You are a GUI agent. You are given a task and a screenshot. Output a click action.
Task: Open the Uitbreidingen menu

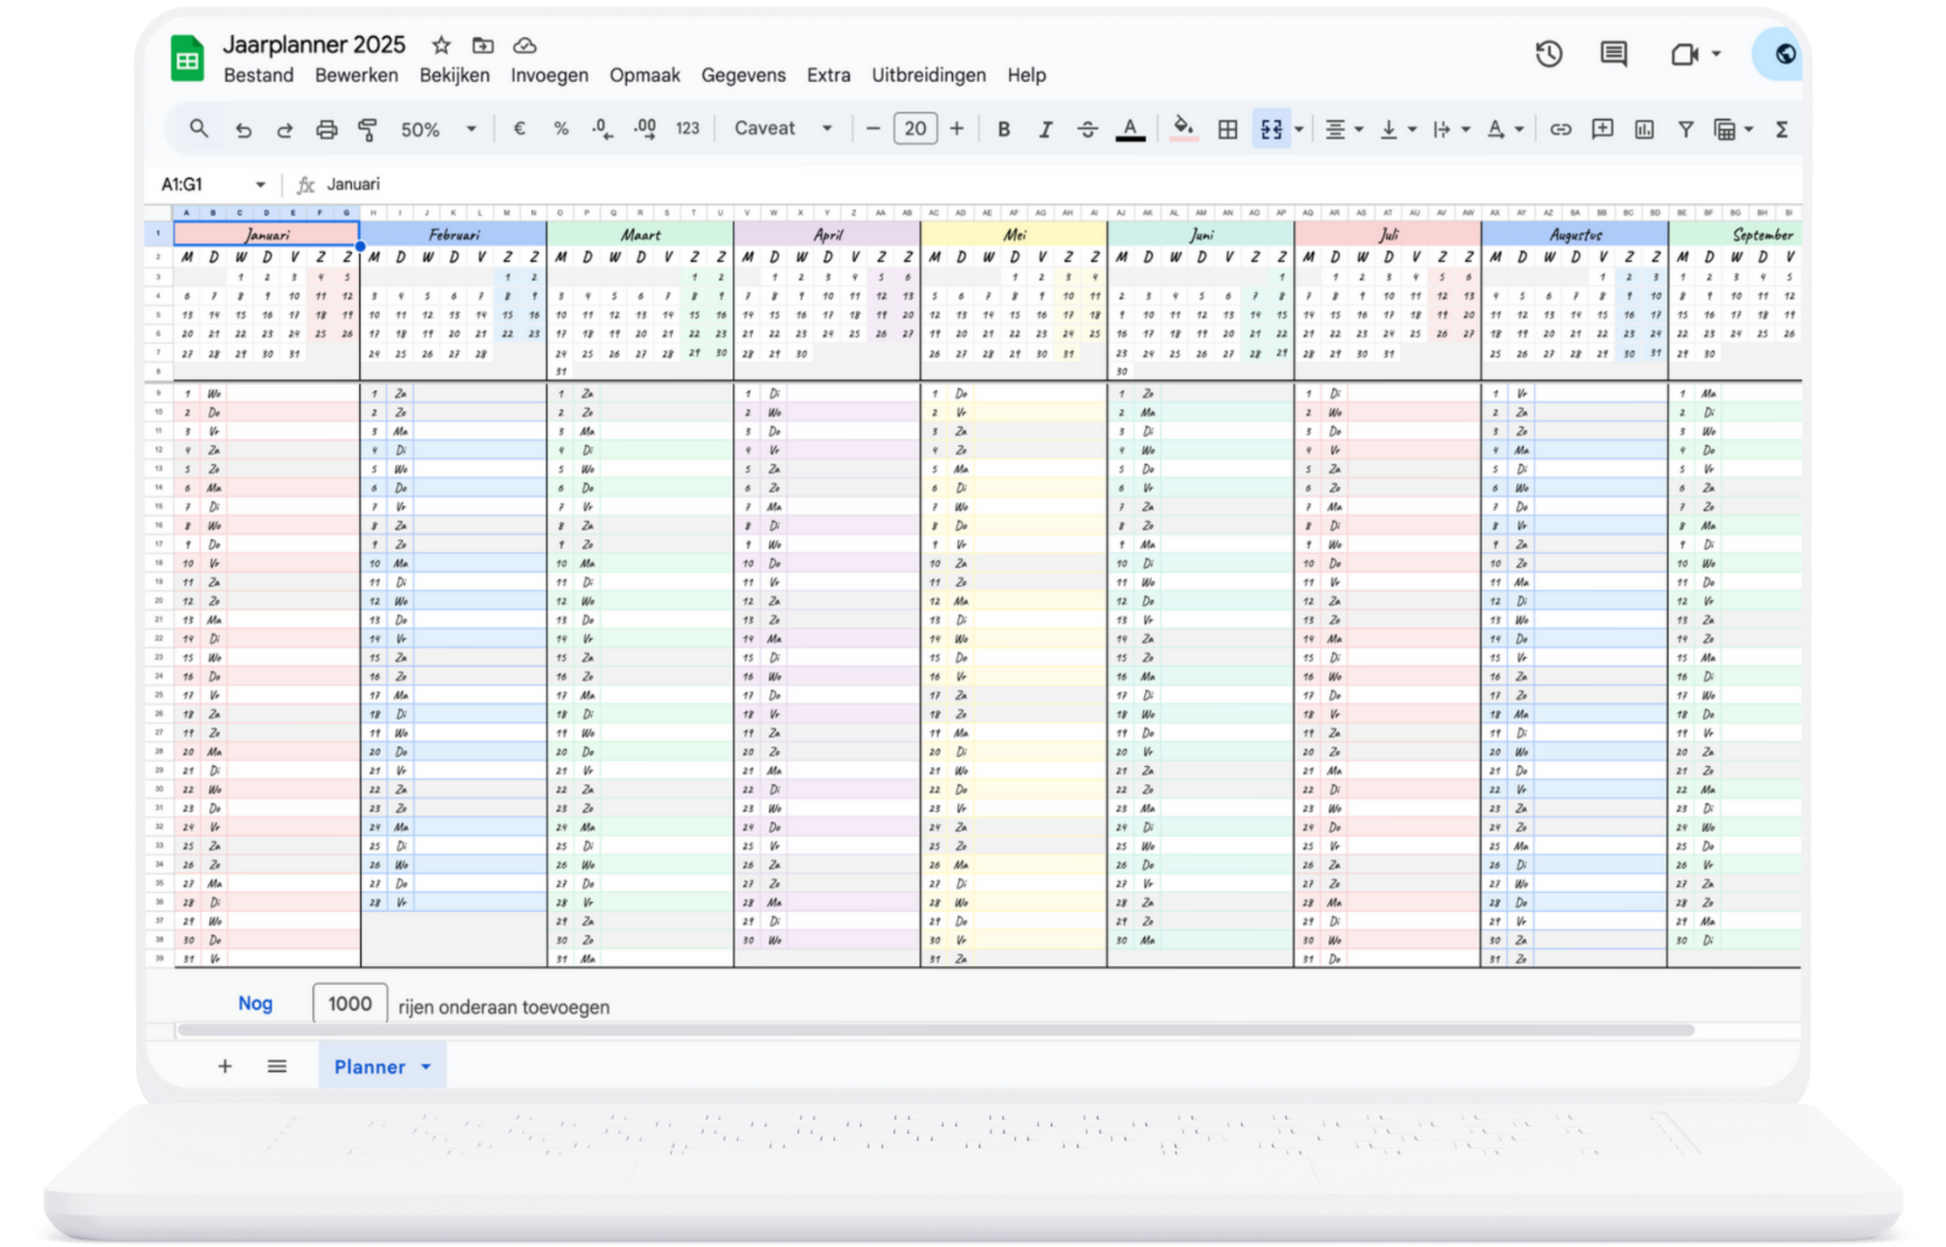(x=928, y=75)
